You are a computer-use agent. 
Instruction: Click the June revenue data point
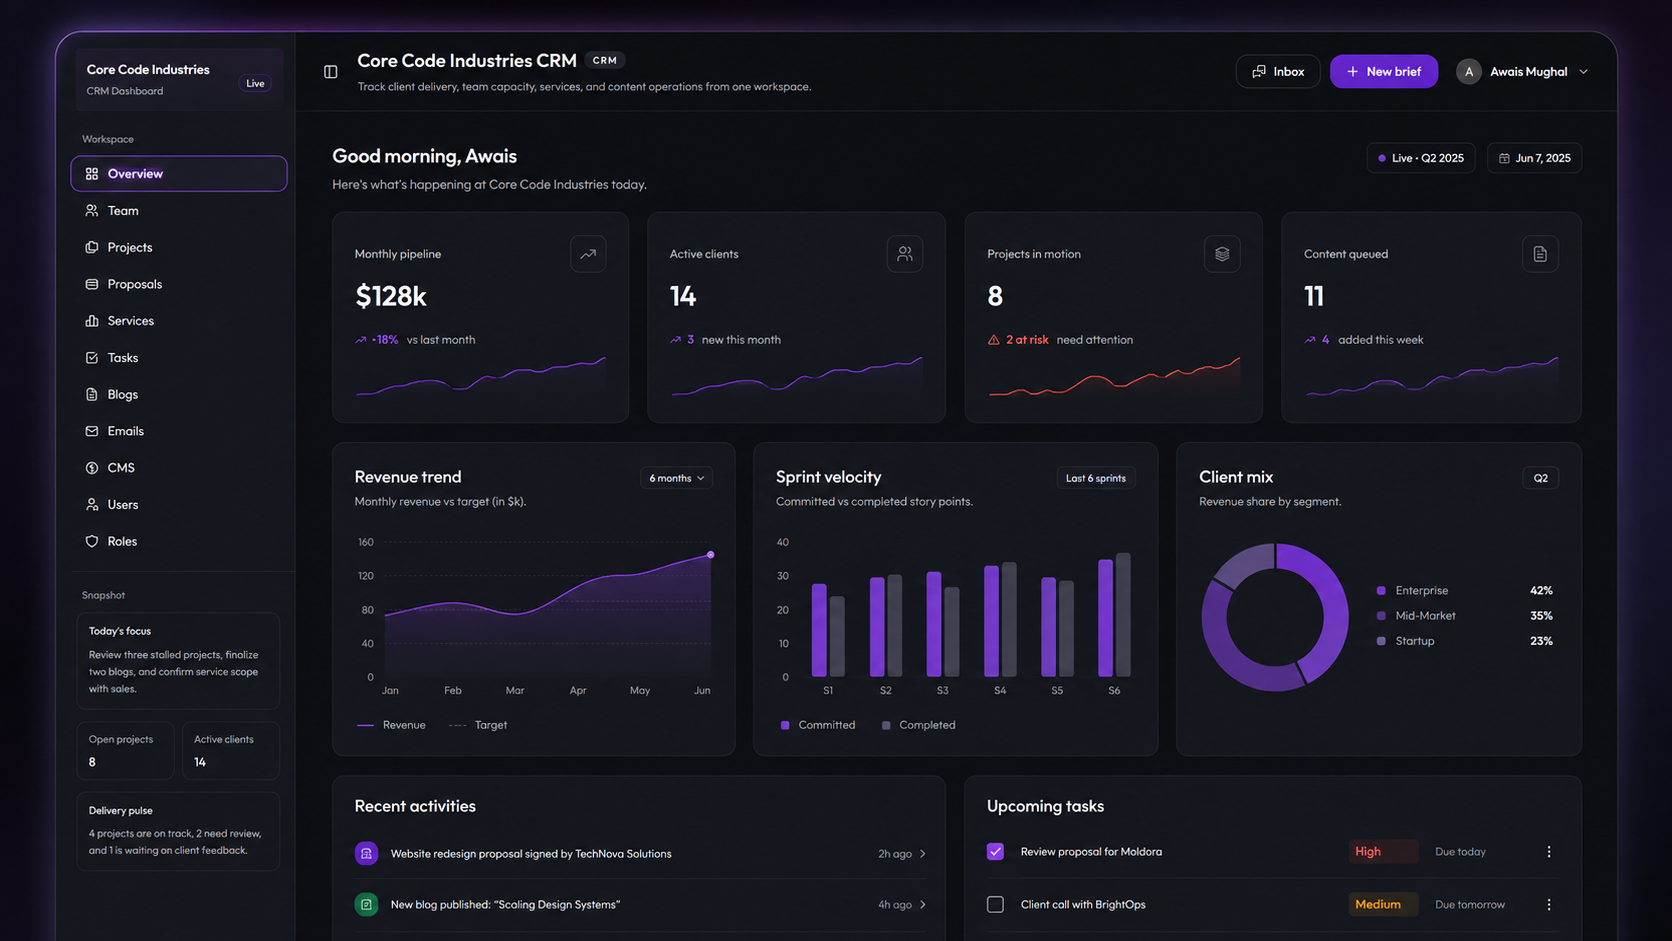click(711, 554)
